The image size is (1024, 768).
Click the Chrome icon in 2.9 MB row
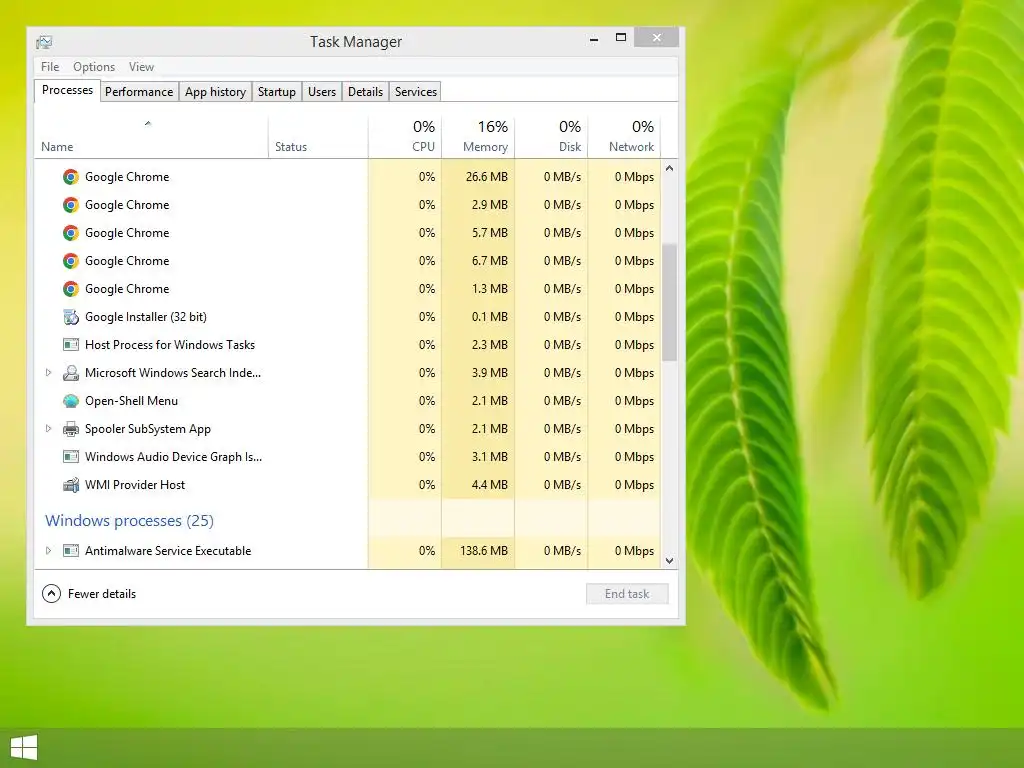(x=71, y=205)
